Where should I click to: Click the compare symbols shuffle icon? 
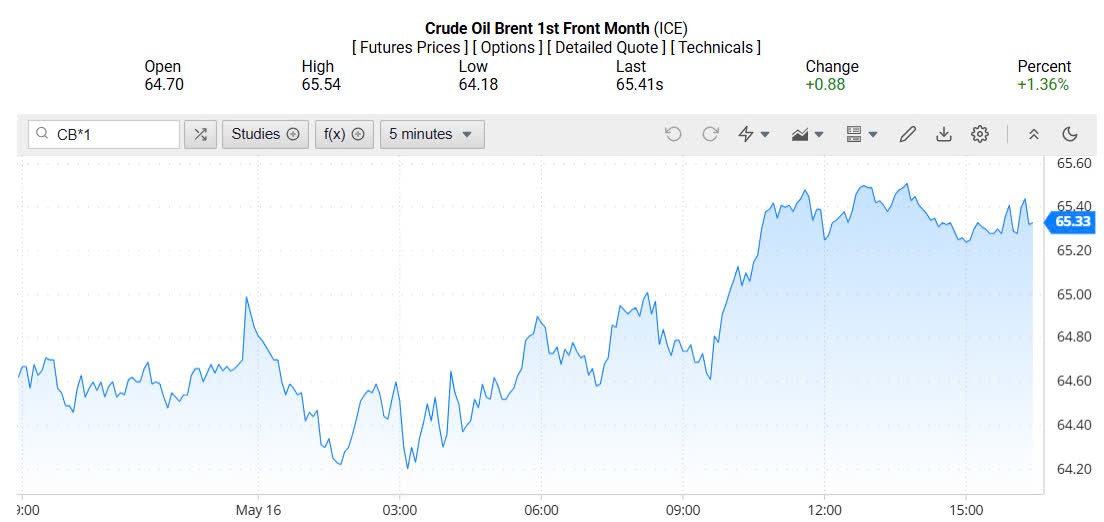[200, 134]
